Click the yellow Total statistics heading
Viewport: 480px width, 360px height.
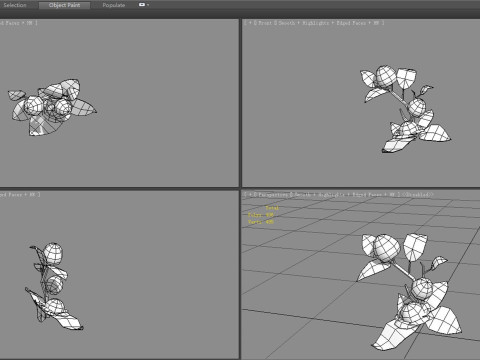(272, 208)
